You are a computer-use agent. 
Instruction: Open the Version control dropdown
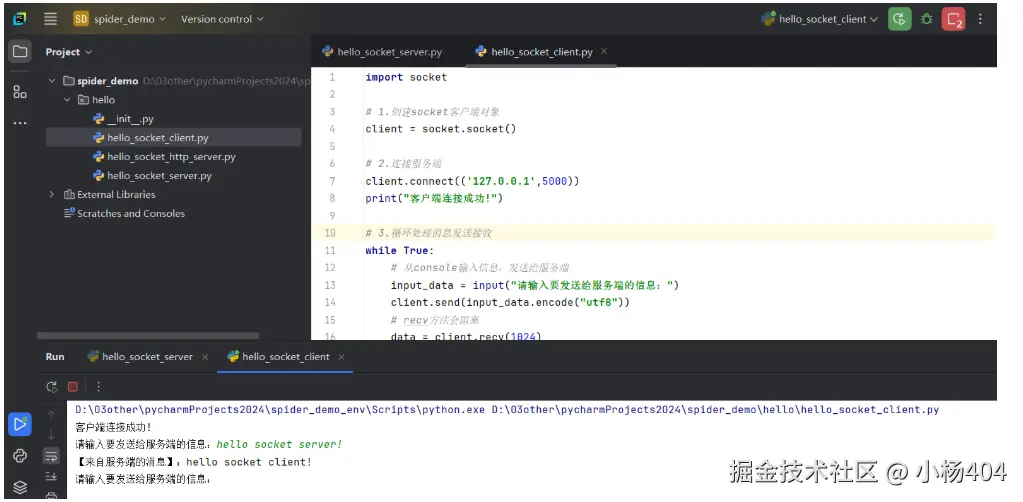coord(222,19)
